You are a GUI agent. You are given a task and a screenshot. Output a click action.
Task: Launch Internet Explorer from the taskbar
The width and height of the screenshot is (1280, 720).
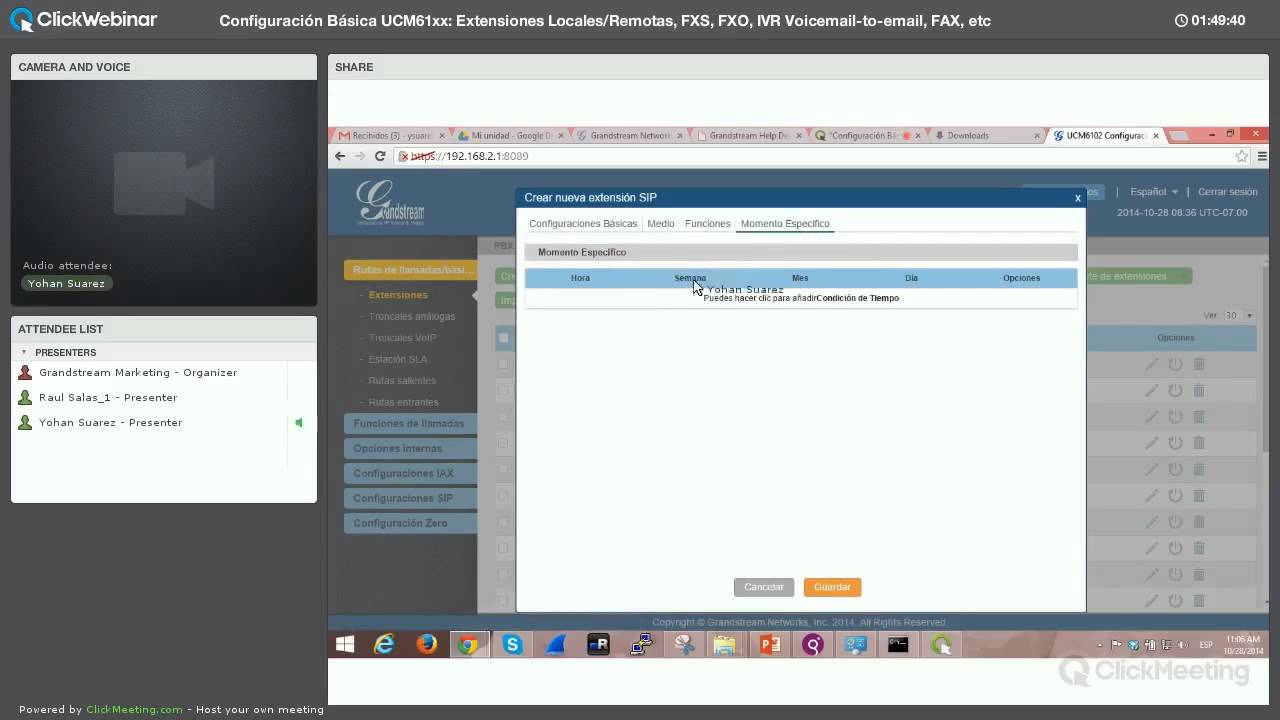384,645
